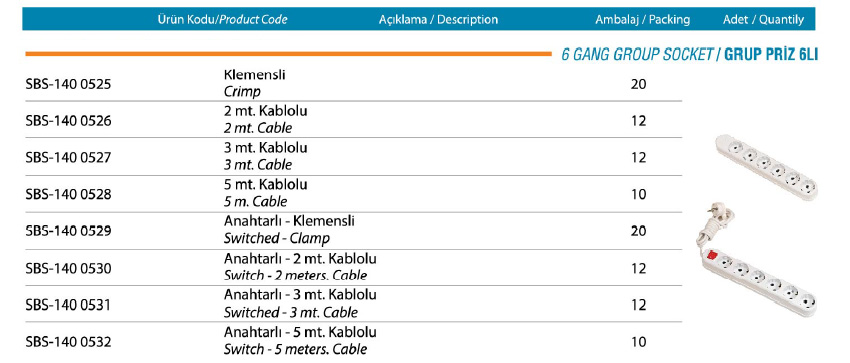This screenshot has width=850, height=363.
Task: Select the Ürün Kodu/Product Code header
Action: click(x=222, y=20)
